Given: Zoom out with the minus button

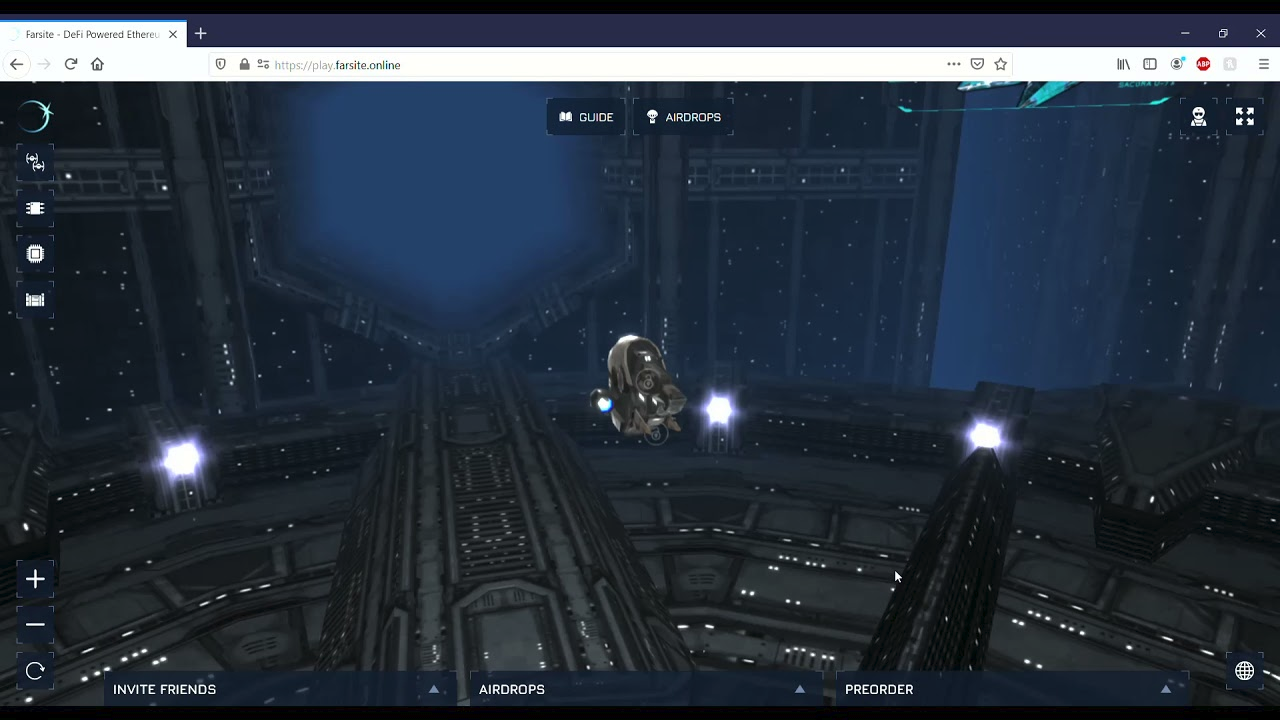Looking at the screenshot, I should pos(35,625).
